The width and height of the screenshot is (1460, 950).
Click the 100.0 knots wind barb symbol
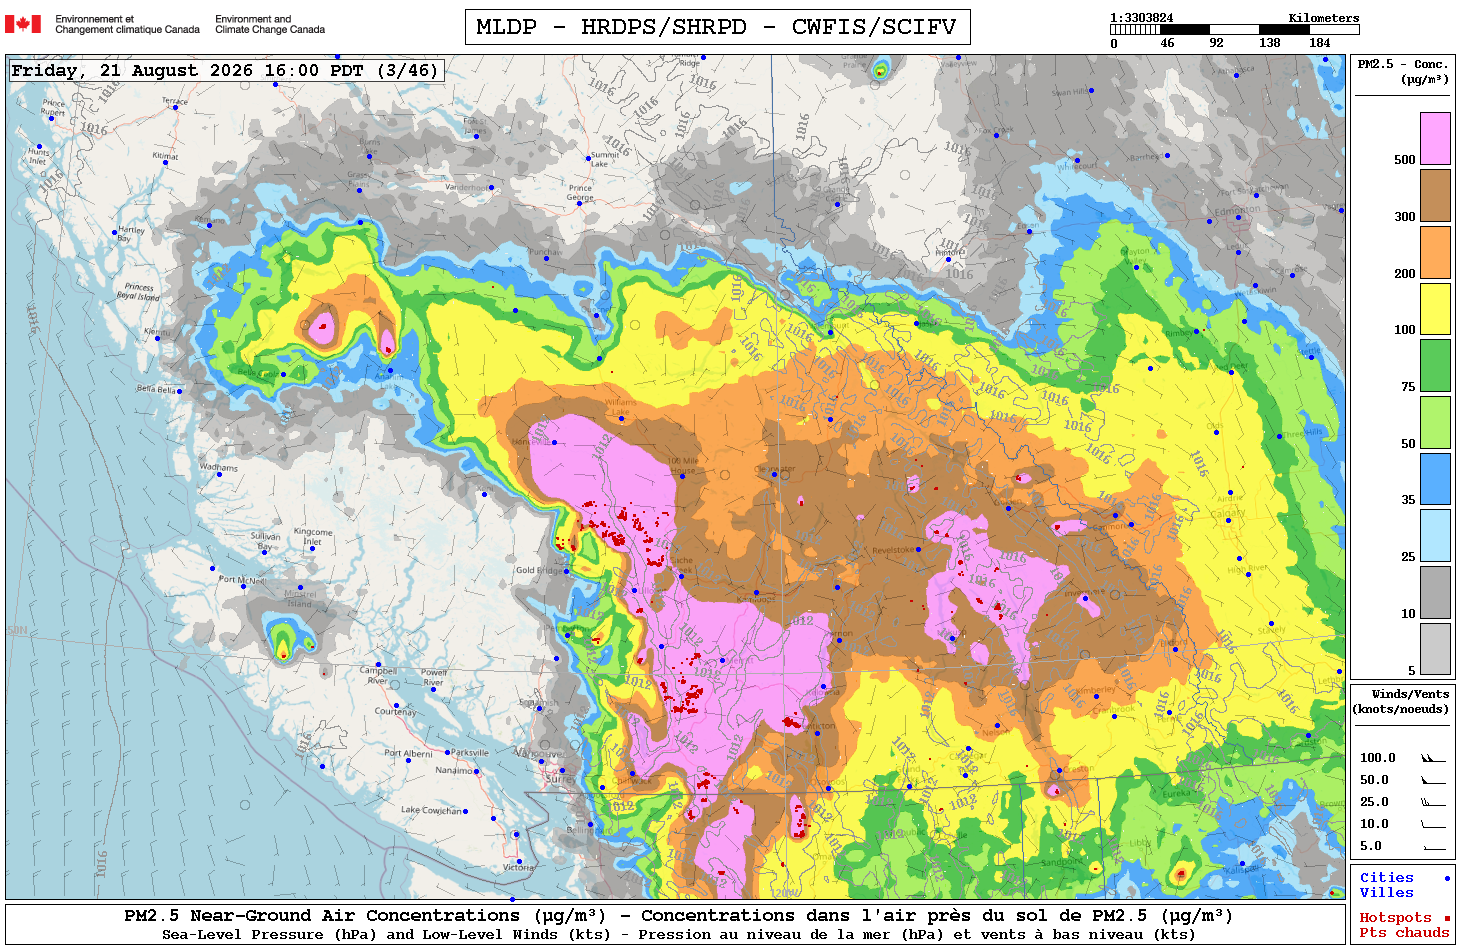(1433, 758)
